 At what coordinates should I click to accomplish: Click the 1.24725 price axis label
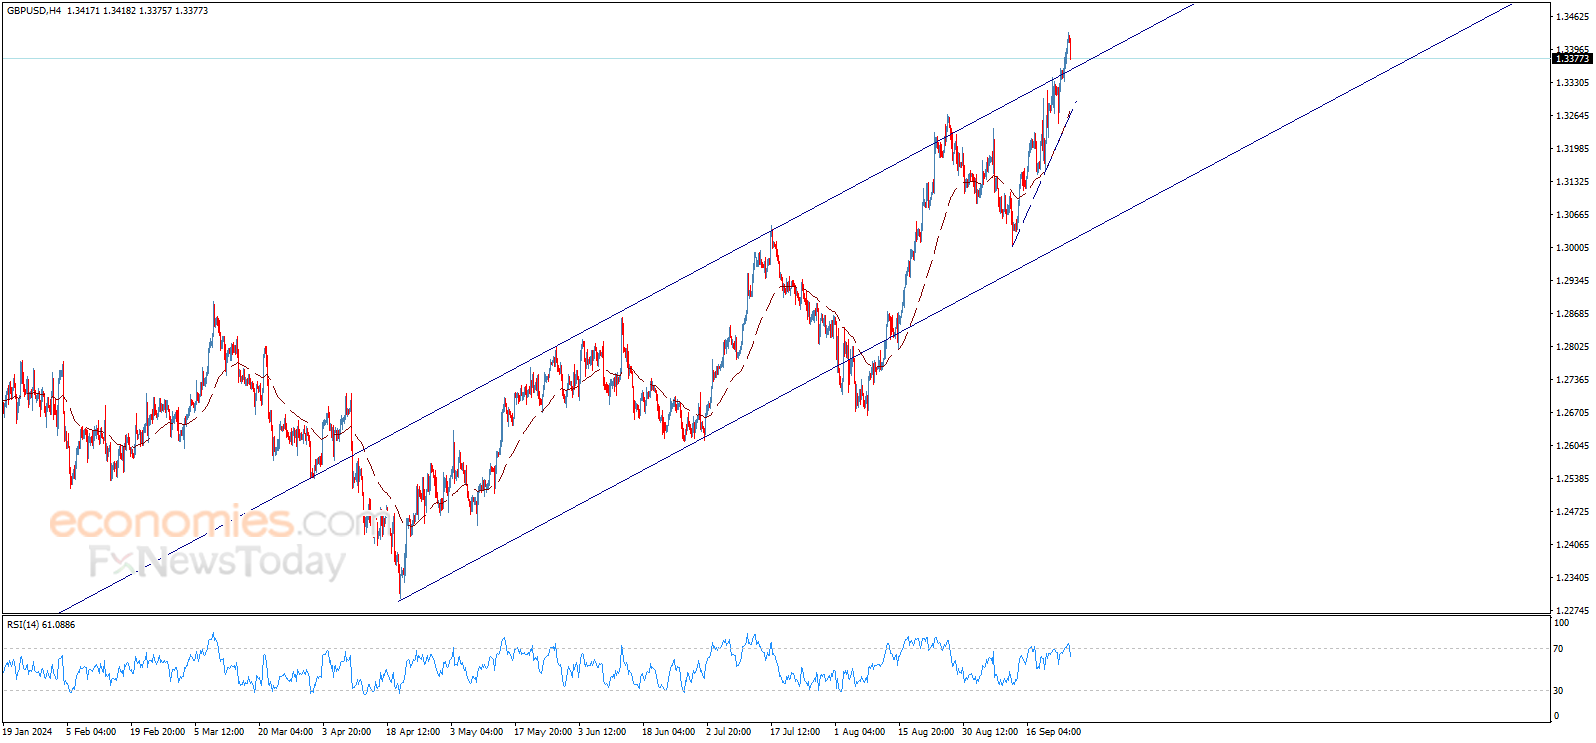point(1572,512)
